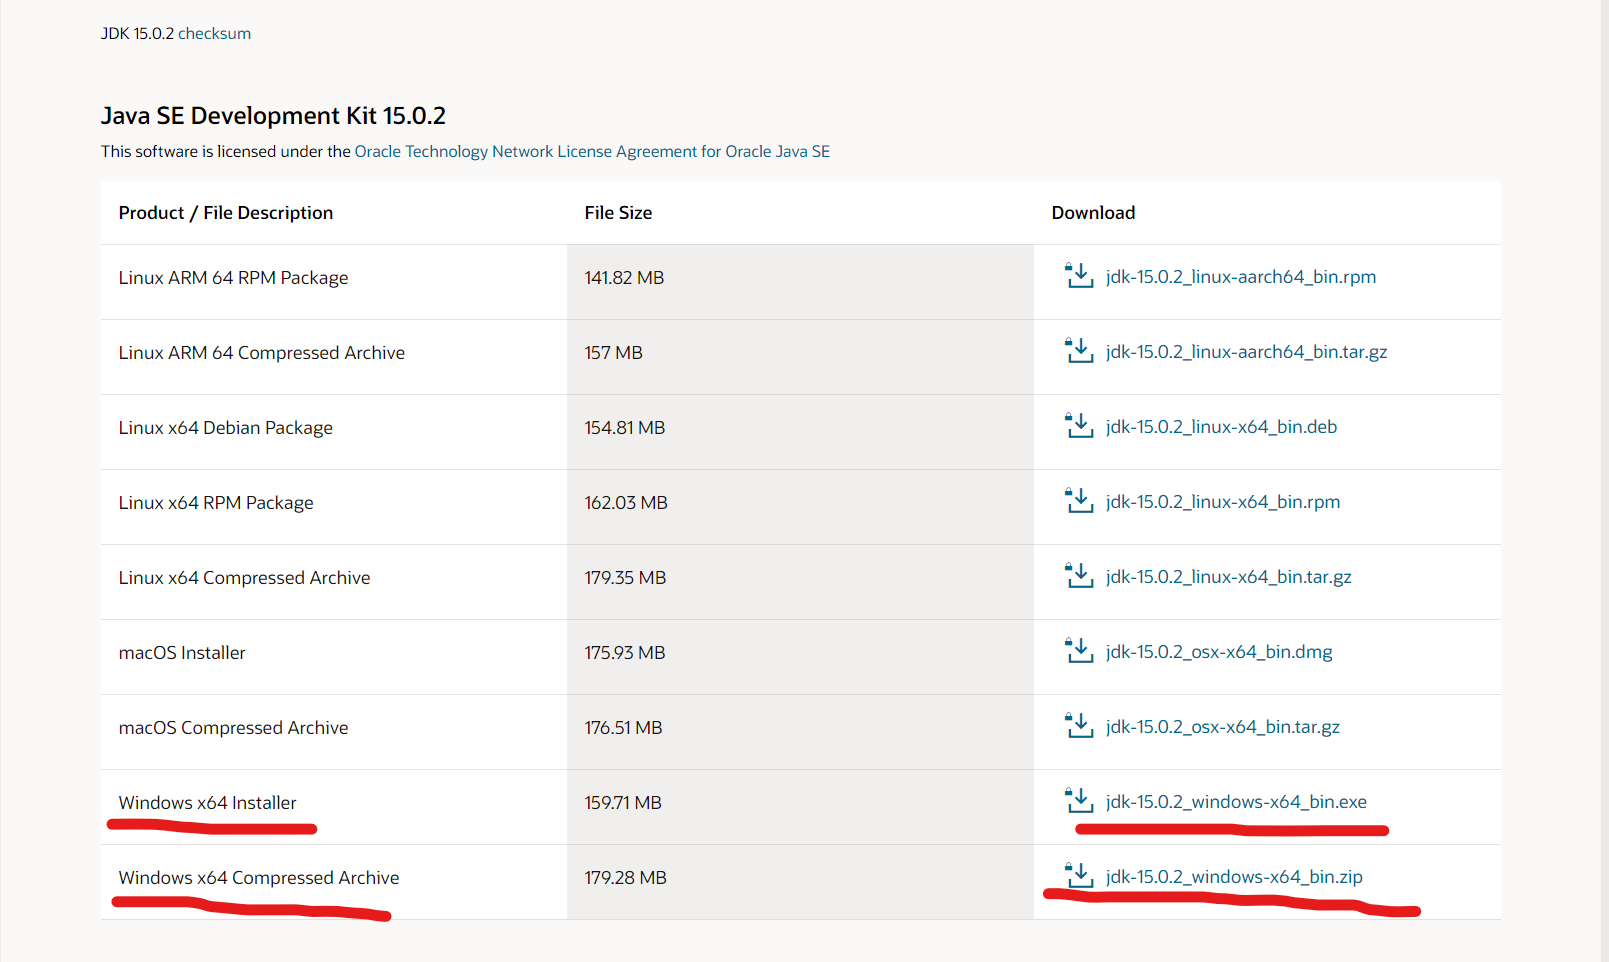Click the 175.93 MB file size cell
This screenshot has height=962, width=1609.
click(800, 657)
